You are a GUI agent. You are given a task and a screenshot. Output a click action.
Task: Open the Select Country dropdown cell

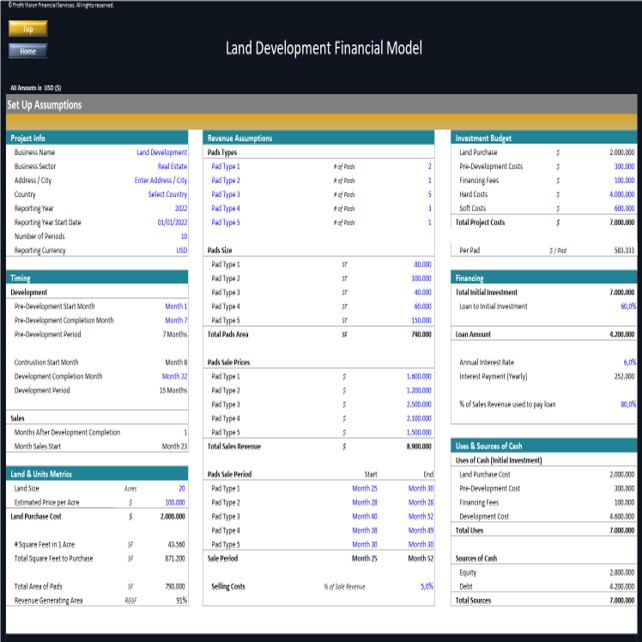(x=167, y=194)
